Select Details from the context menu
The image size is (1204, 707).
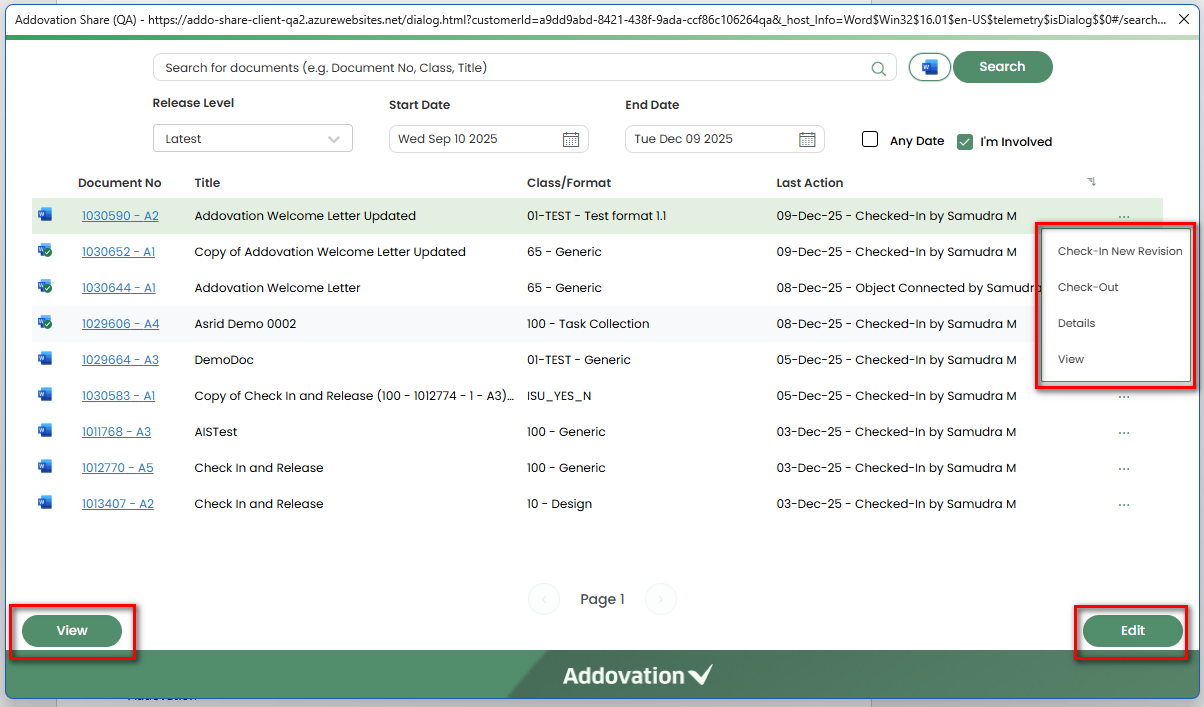click(x=1076, y=324)
